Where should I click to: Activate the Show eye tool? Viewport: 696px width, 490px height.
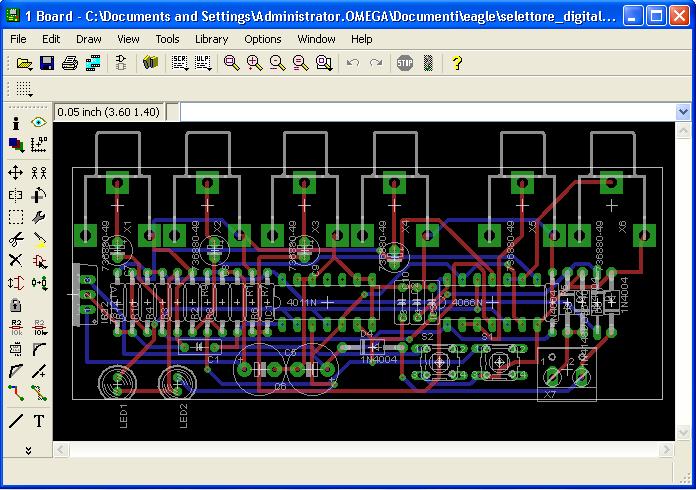(x=39, y=122)
